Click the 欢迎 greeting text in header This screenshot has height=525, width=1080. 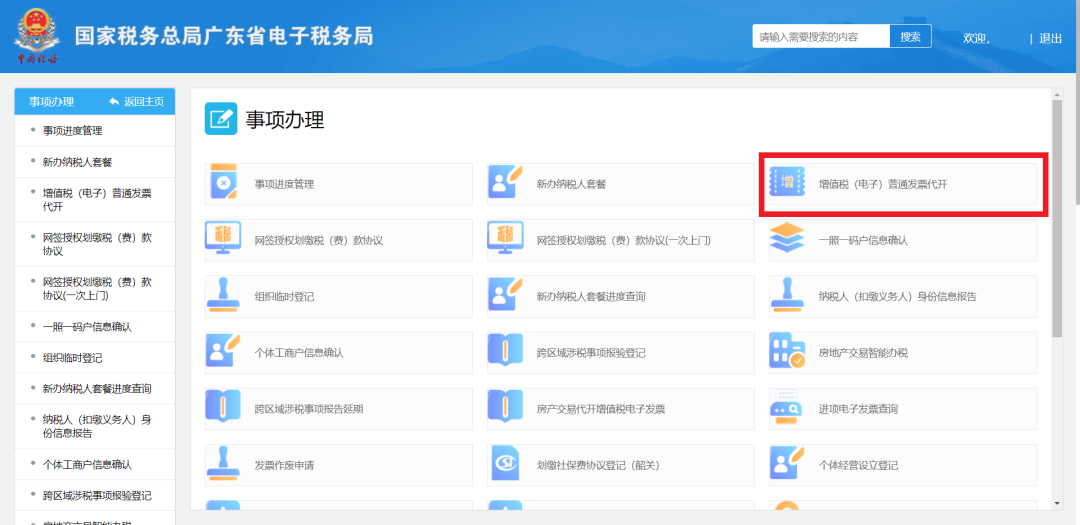[x=976, y=38]
